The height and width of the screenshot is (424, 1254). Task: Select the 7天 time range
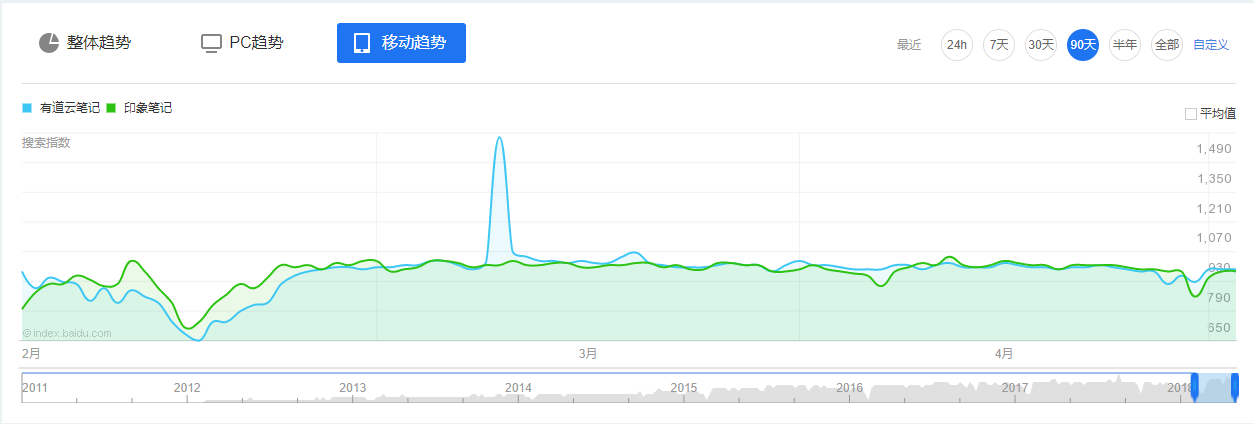tap(999, 45)
